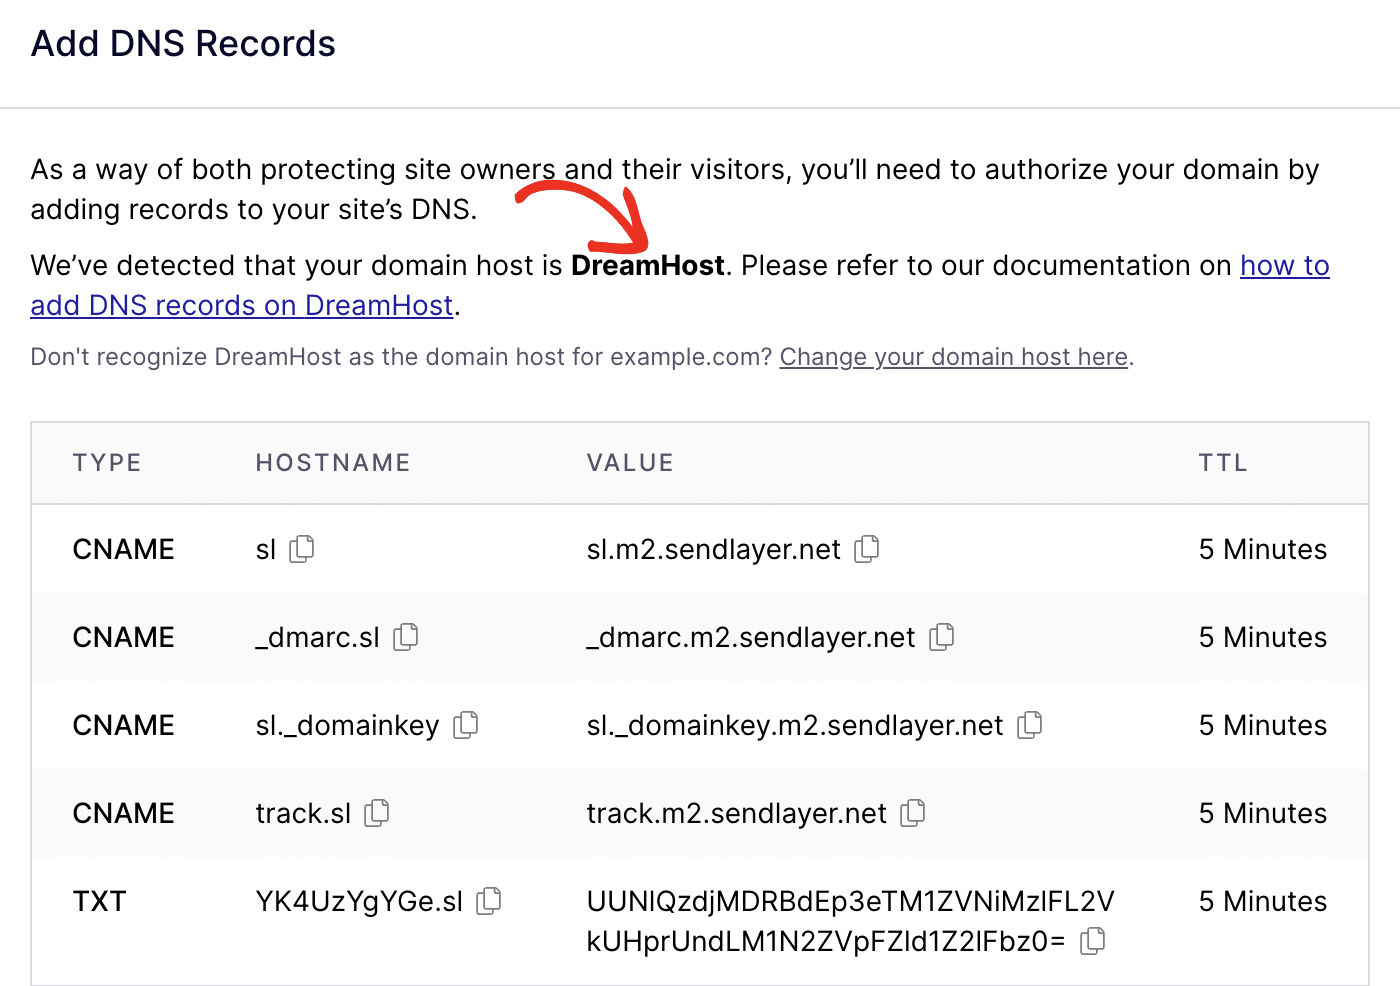
Task: Copy the sl.m2.sendlayer.net CNAME value
Action: click(x=867, y=549)
